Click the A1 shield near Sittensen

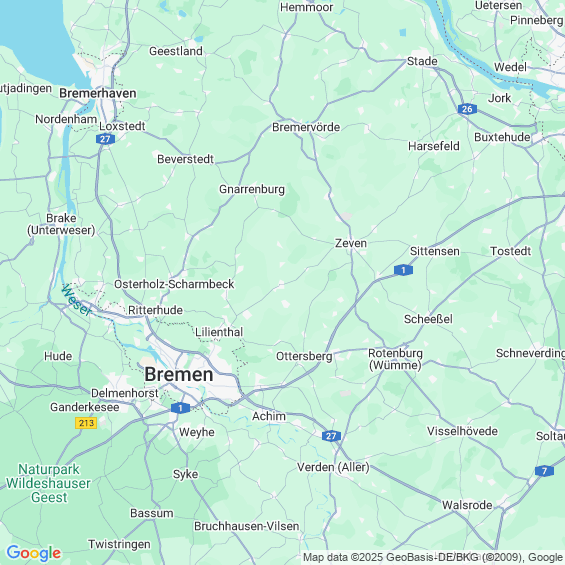[403, 270]
